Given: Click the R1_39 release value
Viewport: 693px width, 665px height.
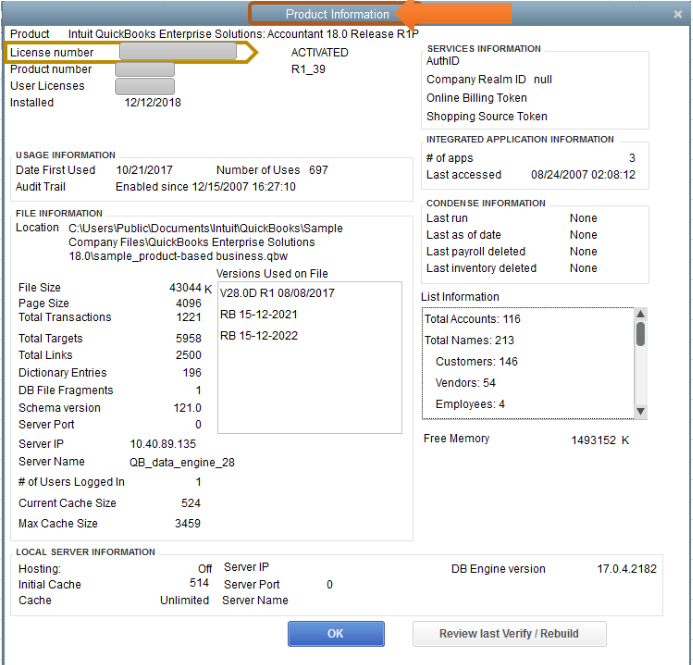Looking at the screenshot, I should (308, 69).
